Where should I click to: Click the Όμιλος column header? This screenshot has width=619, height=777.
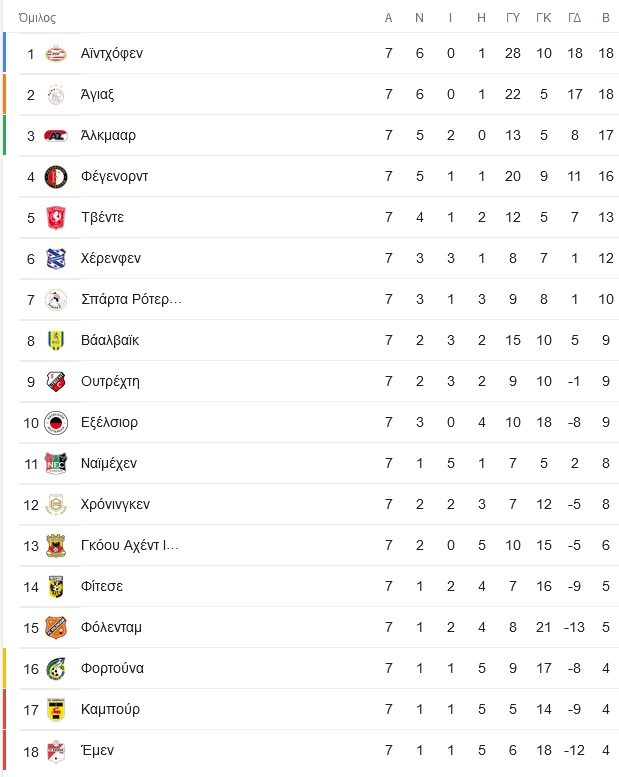pyautogui.click(x=37, y=18)
